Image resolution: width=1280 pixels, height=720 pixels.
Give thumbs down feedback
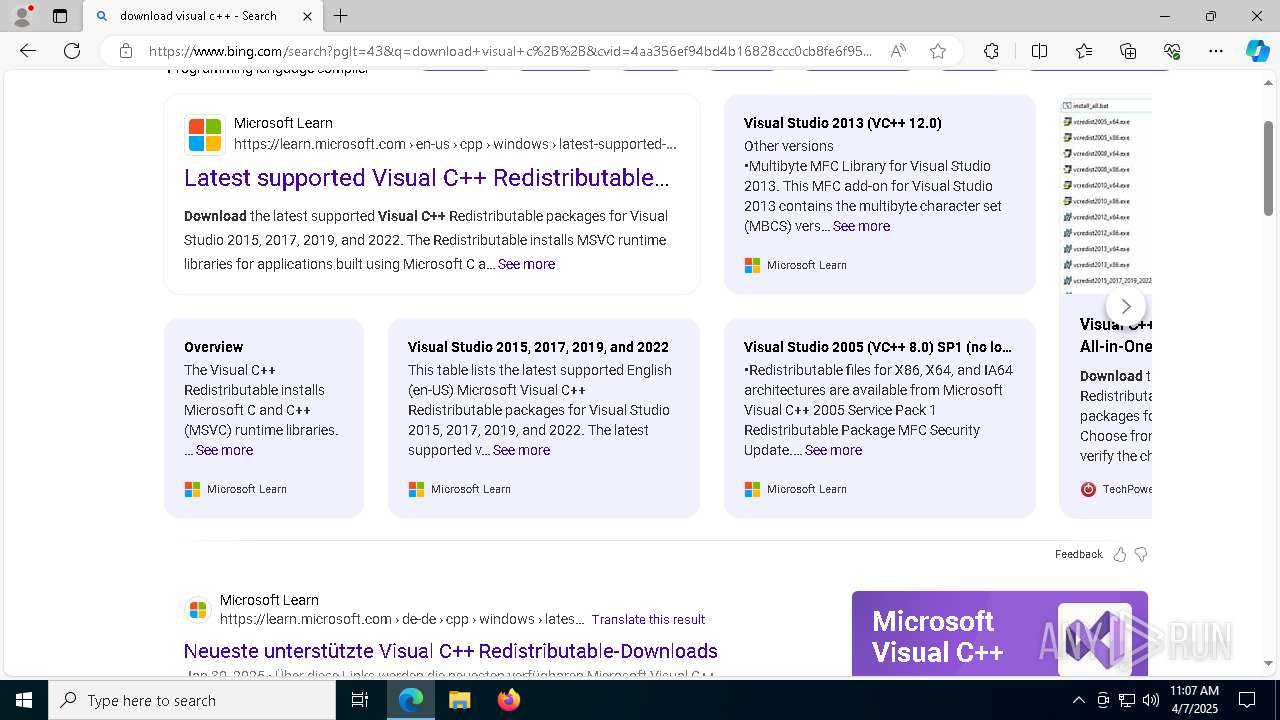coord(1141,554)
